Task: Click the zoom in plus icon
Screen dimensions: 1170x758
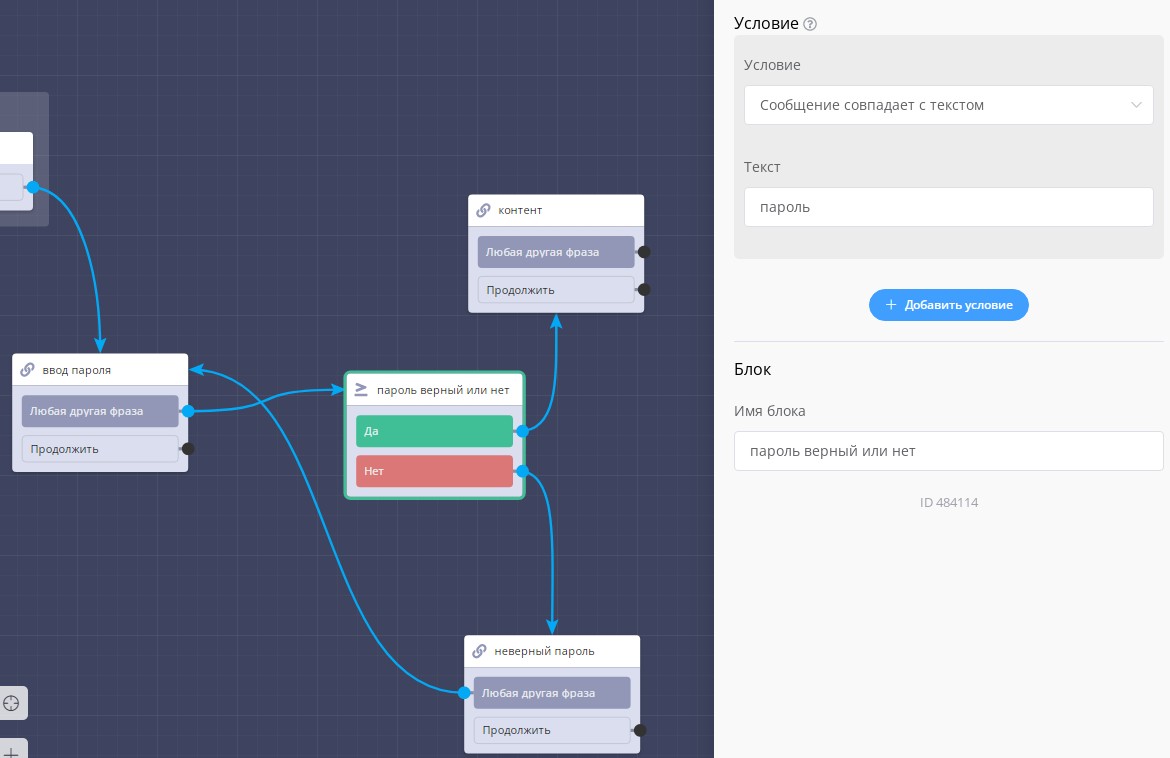Action: click(x=11, y=751)
